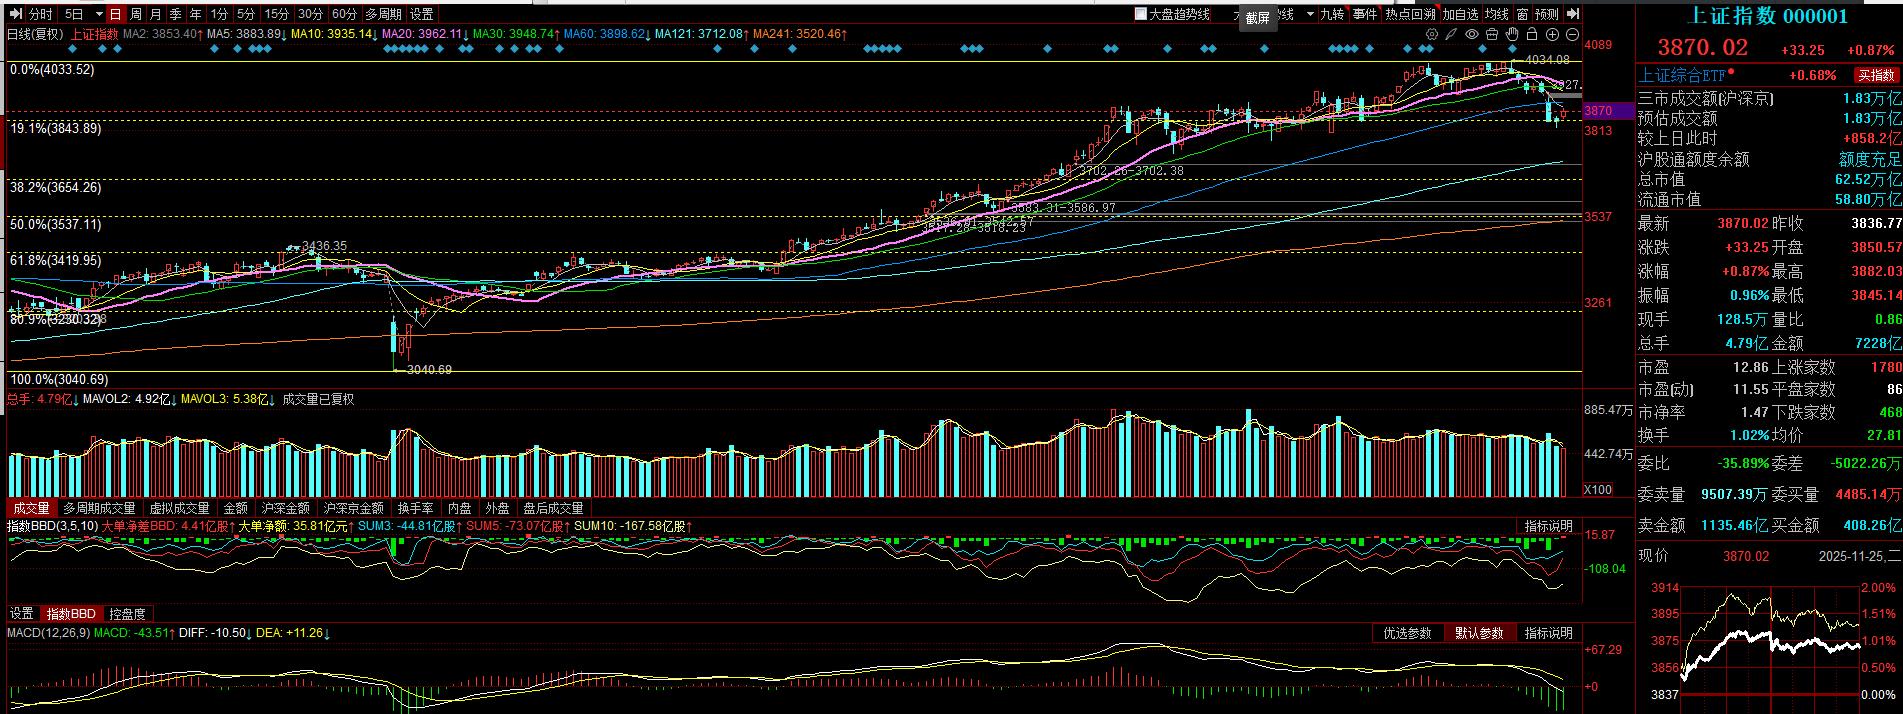Select the 60分 period
Screen dimensions: 1903x714
tap(344, 14)
